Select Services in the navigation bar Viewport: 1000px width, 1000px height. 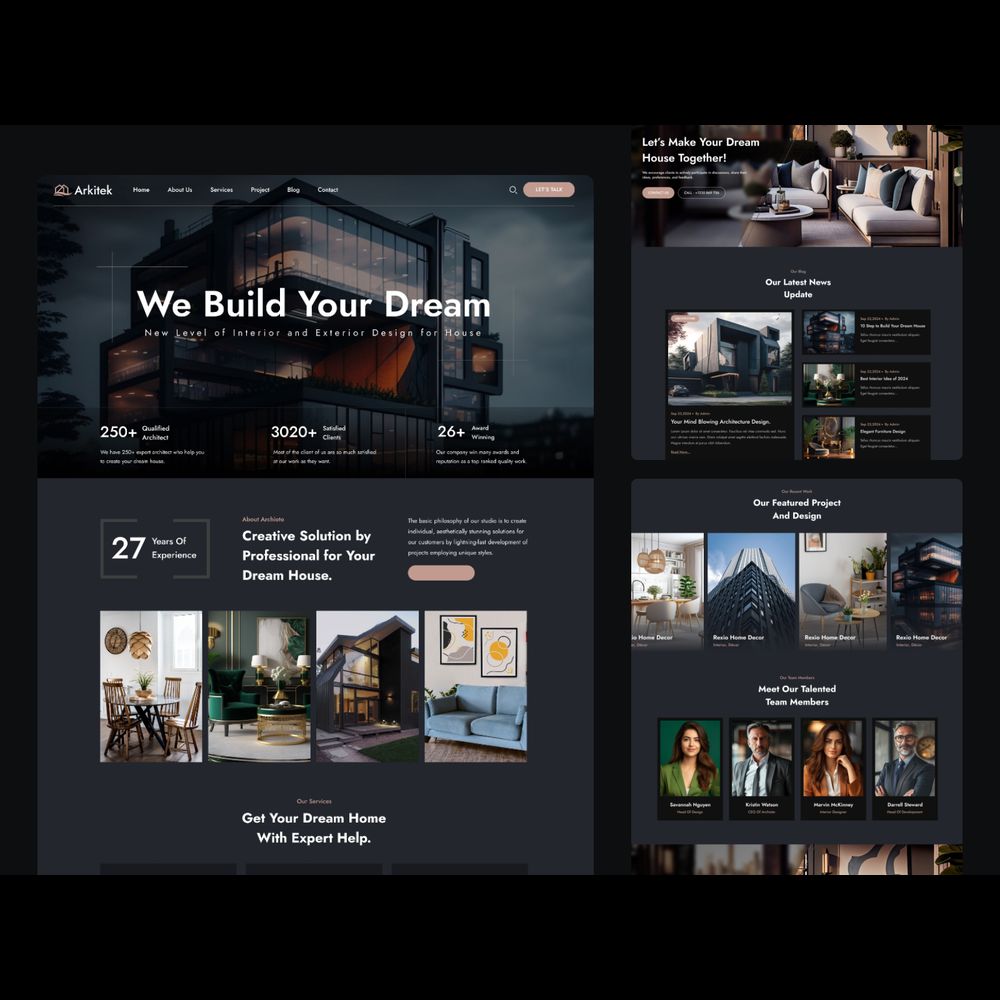[x=221, y=190]
